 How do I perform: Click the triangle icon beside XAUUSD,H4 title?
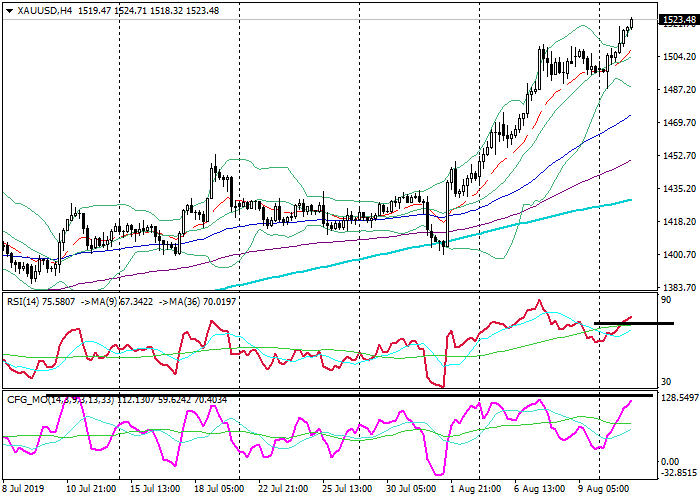(8, 10)
